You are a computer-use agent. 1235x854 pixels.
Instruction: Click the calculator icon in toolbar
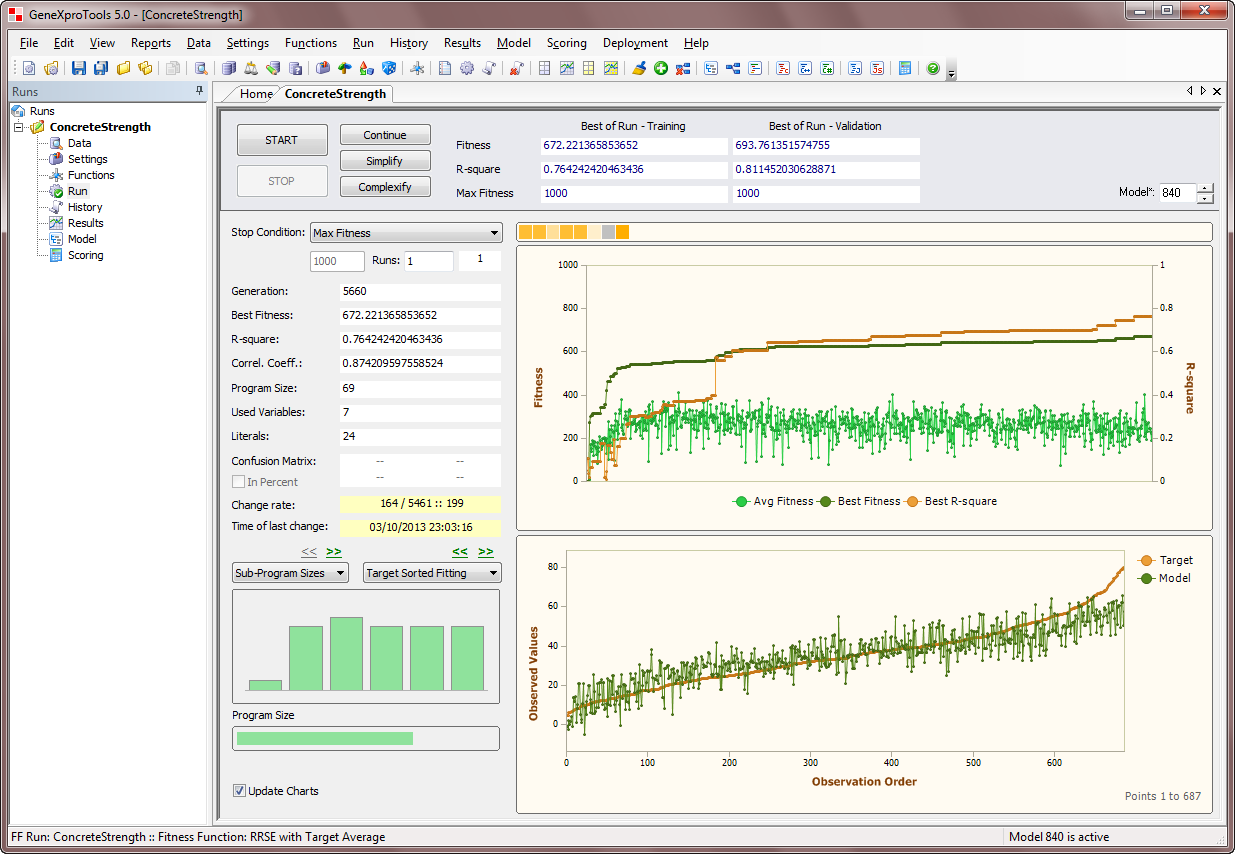coord(905,69)
